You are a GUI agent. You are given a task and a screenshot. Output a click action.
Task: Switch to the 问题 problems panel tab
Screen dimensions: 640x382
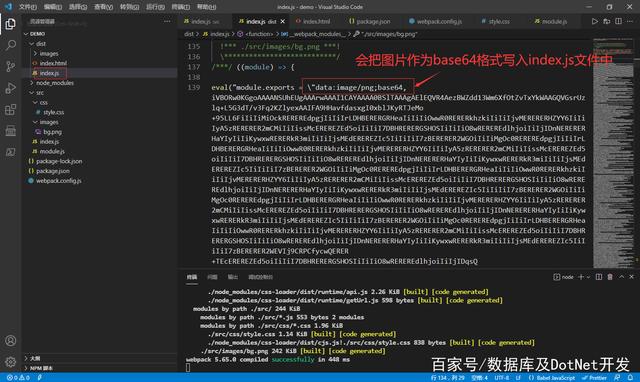point(212,277)
